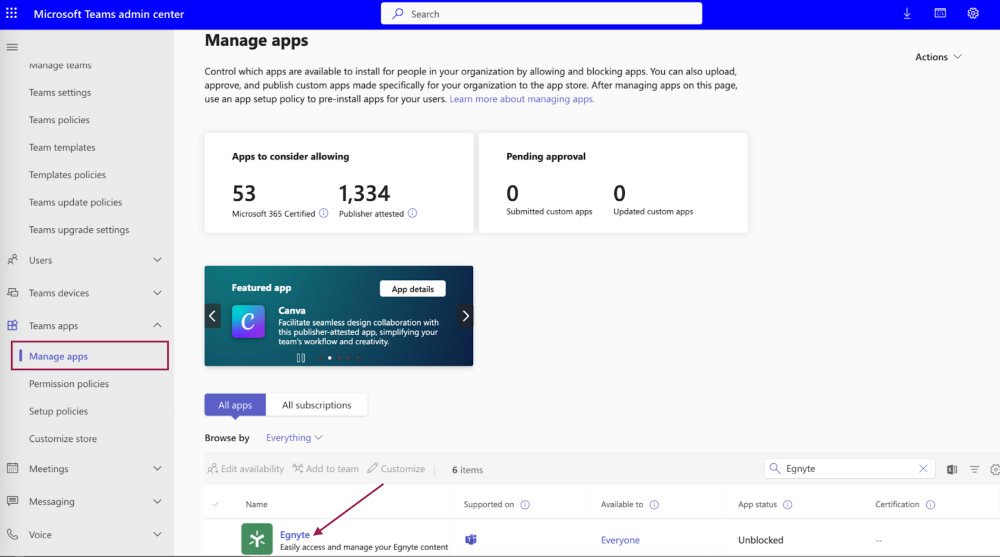The height and width of the screenshot is (557, 1000).
Task: Click the App details button
Action: (x=413, y=289)
